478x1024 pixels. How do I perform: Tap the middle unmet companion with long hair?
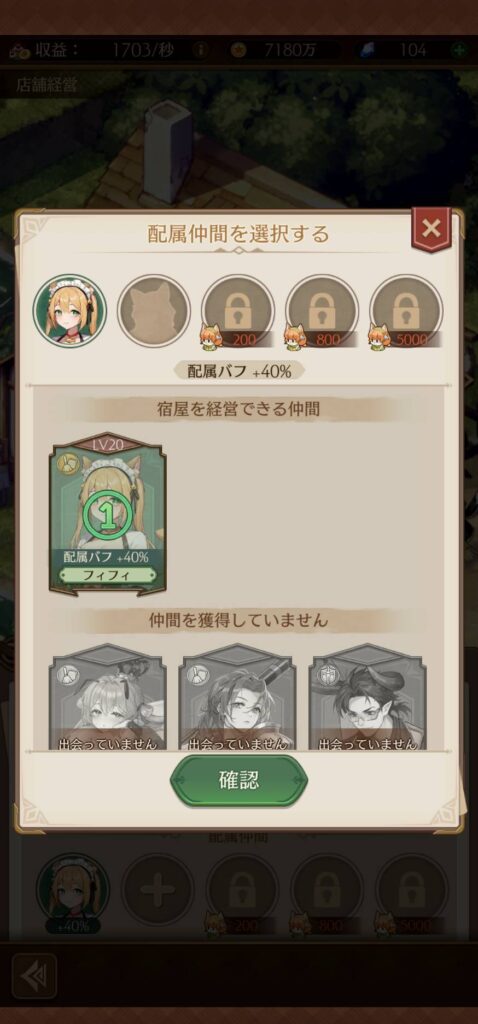238,696
